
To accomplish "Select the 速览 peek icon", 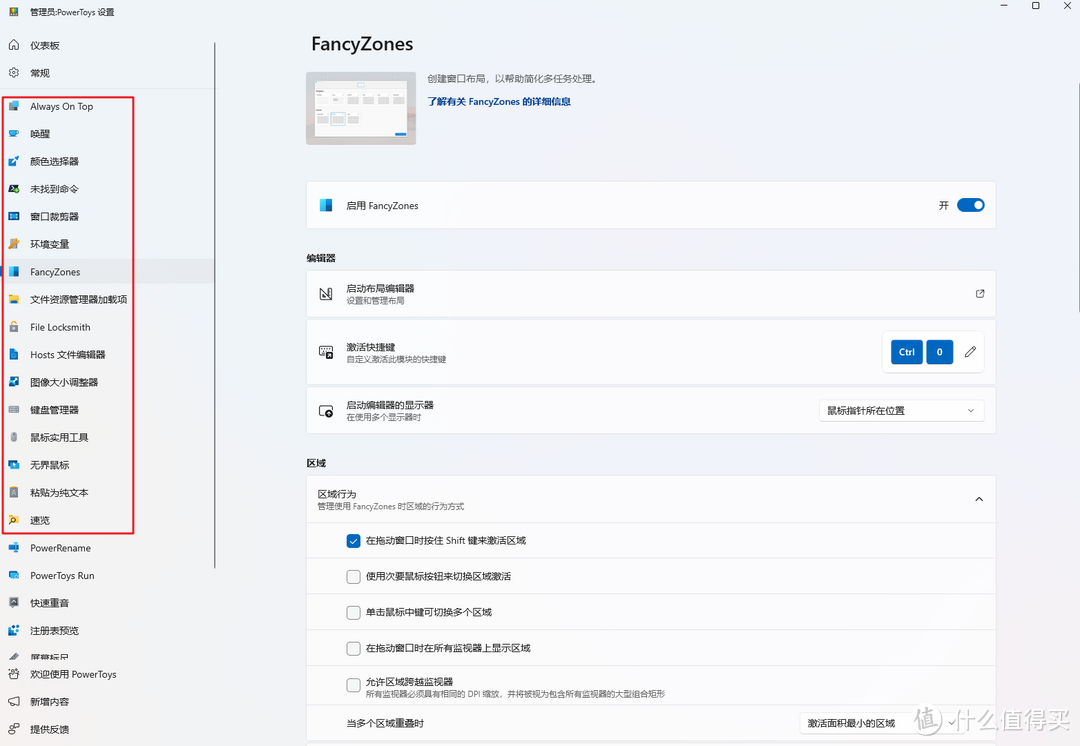I will (14, 520).
